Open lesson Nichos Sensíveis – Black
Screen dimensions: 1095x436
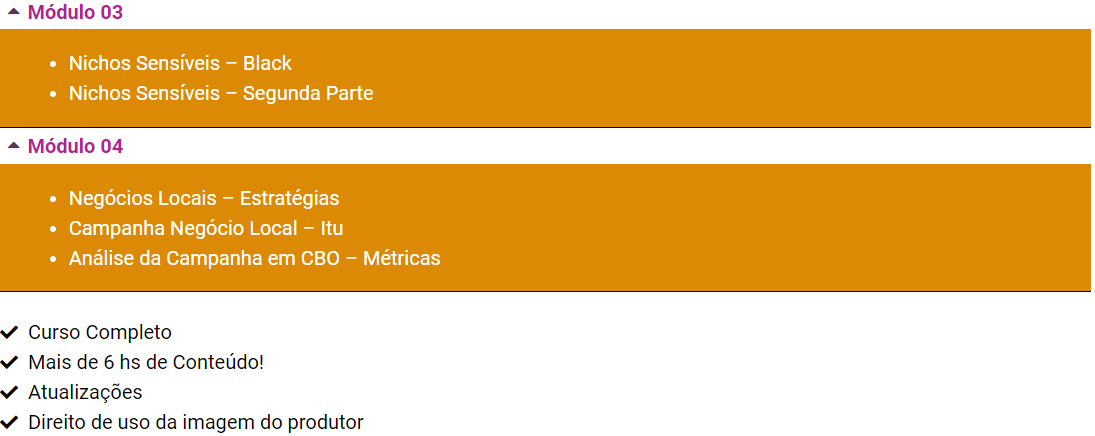tap(180, 63)
